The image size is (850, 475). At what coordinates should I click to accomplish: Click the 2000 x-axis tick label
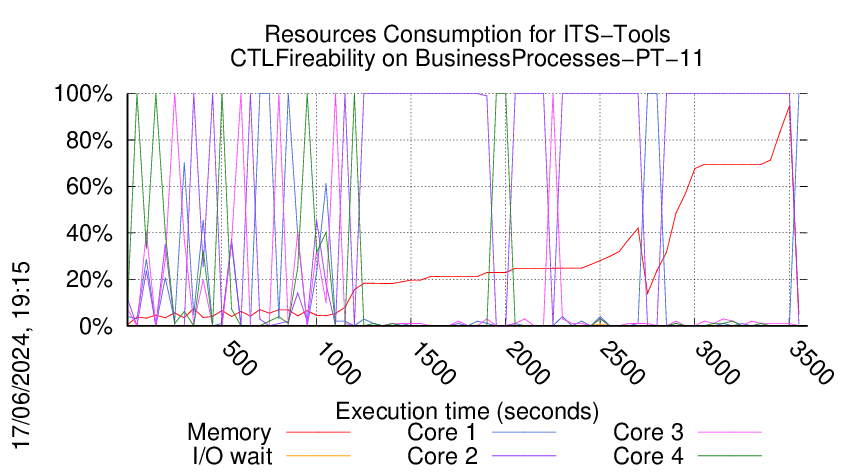[x=527, y=363]
